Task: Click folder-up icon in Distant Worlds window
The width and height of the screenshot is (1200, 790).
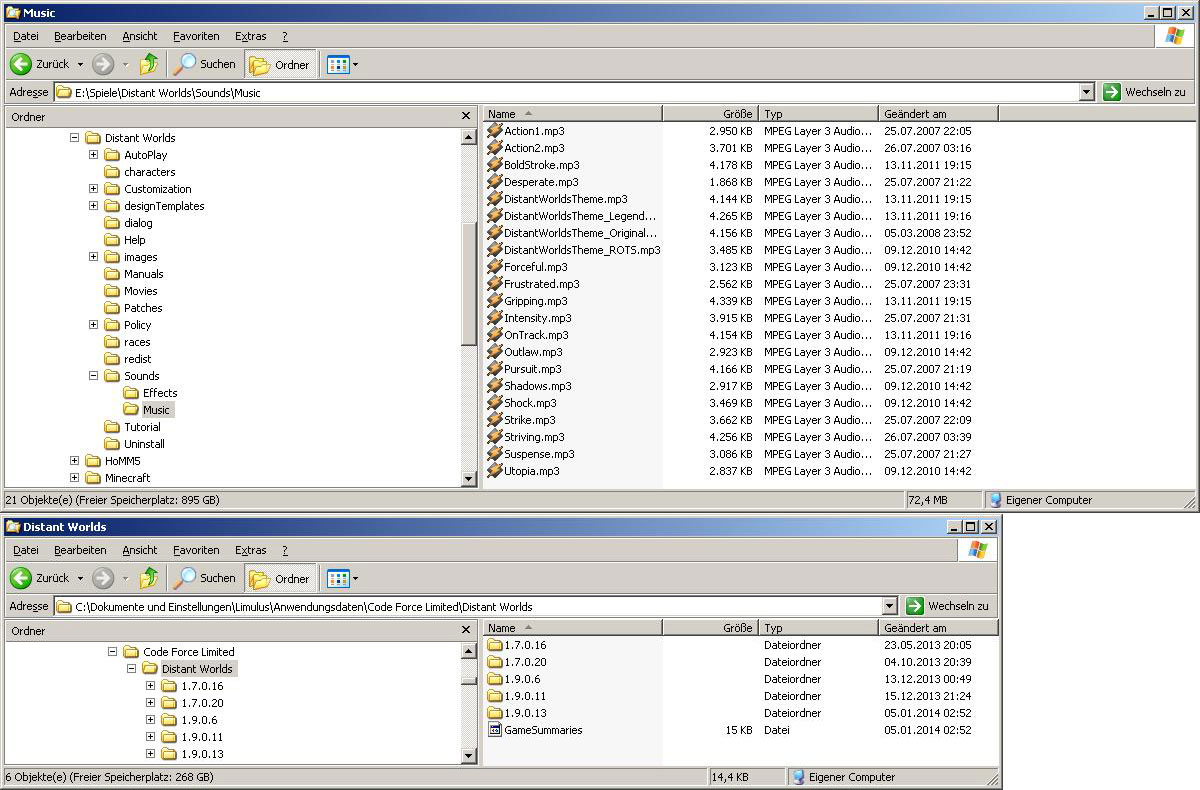Action: [149, 578]
